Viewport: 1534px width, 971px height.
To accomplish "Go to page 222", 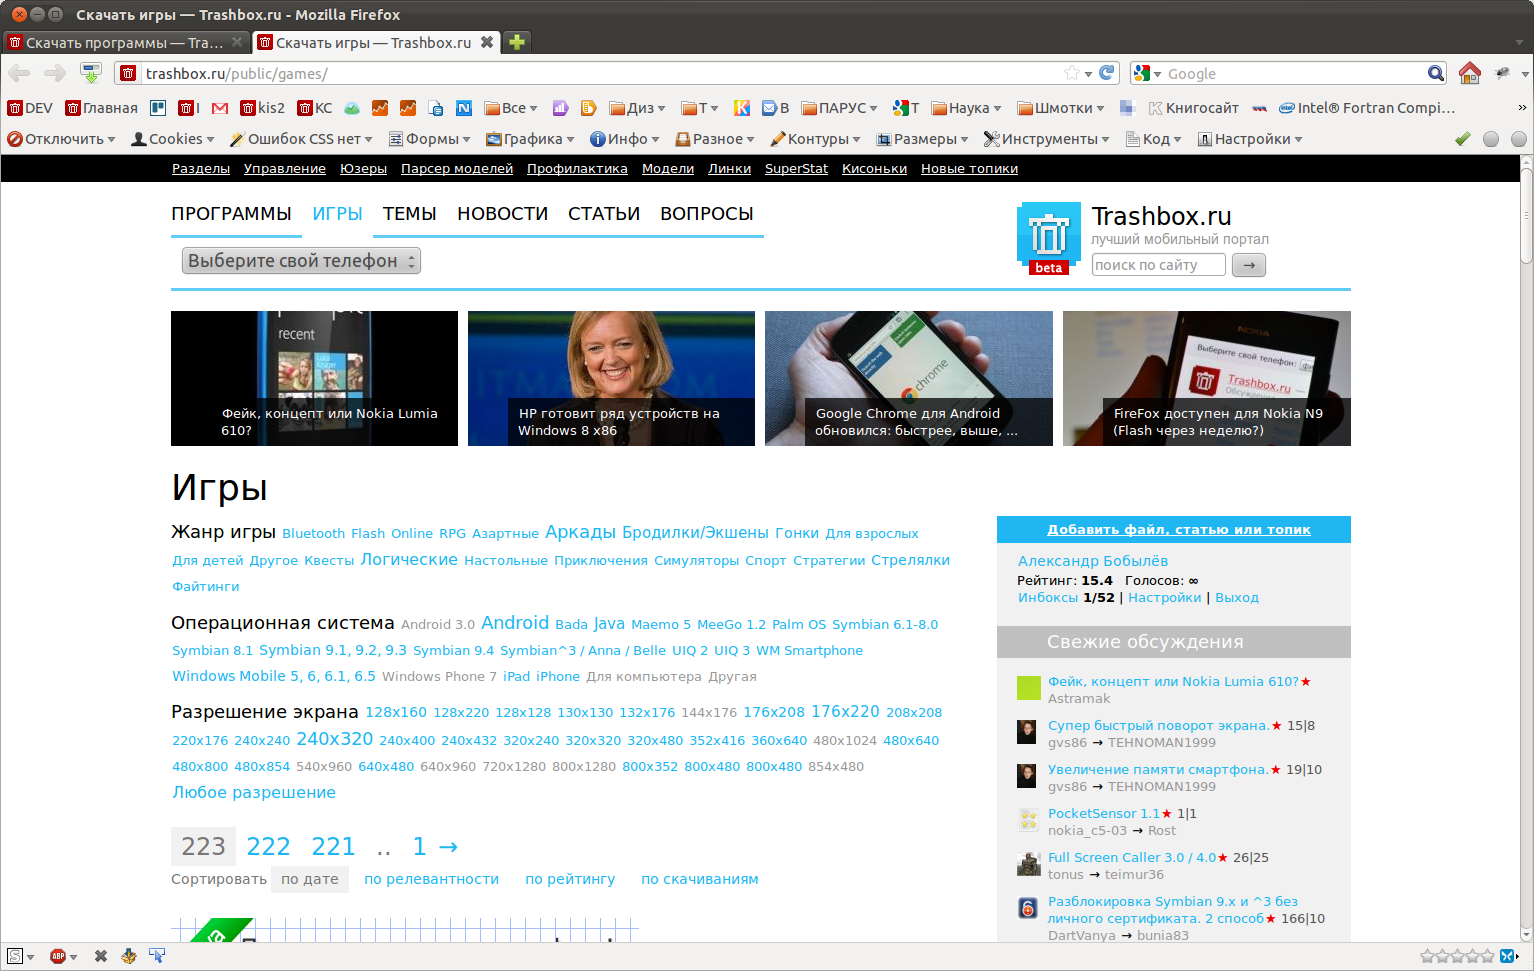I will (x=268, y=847).
